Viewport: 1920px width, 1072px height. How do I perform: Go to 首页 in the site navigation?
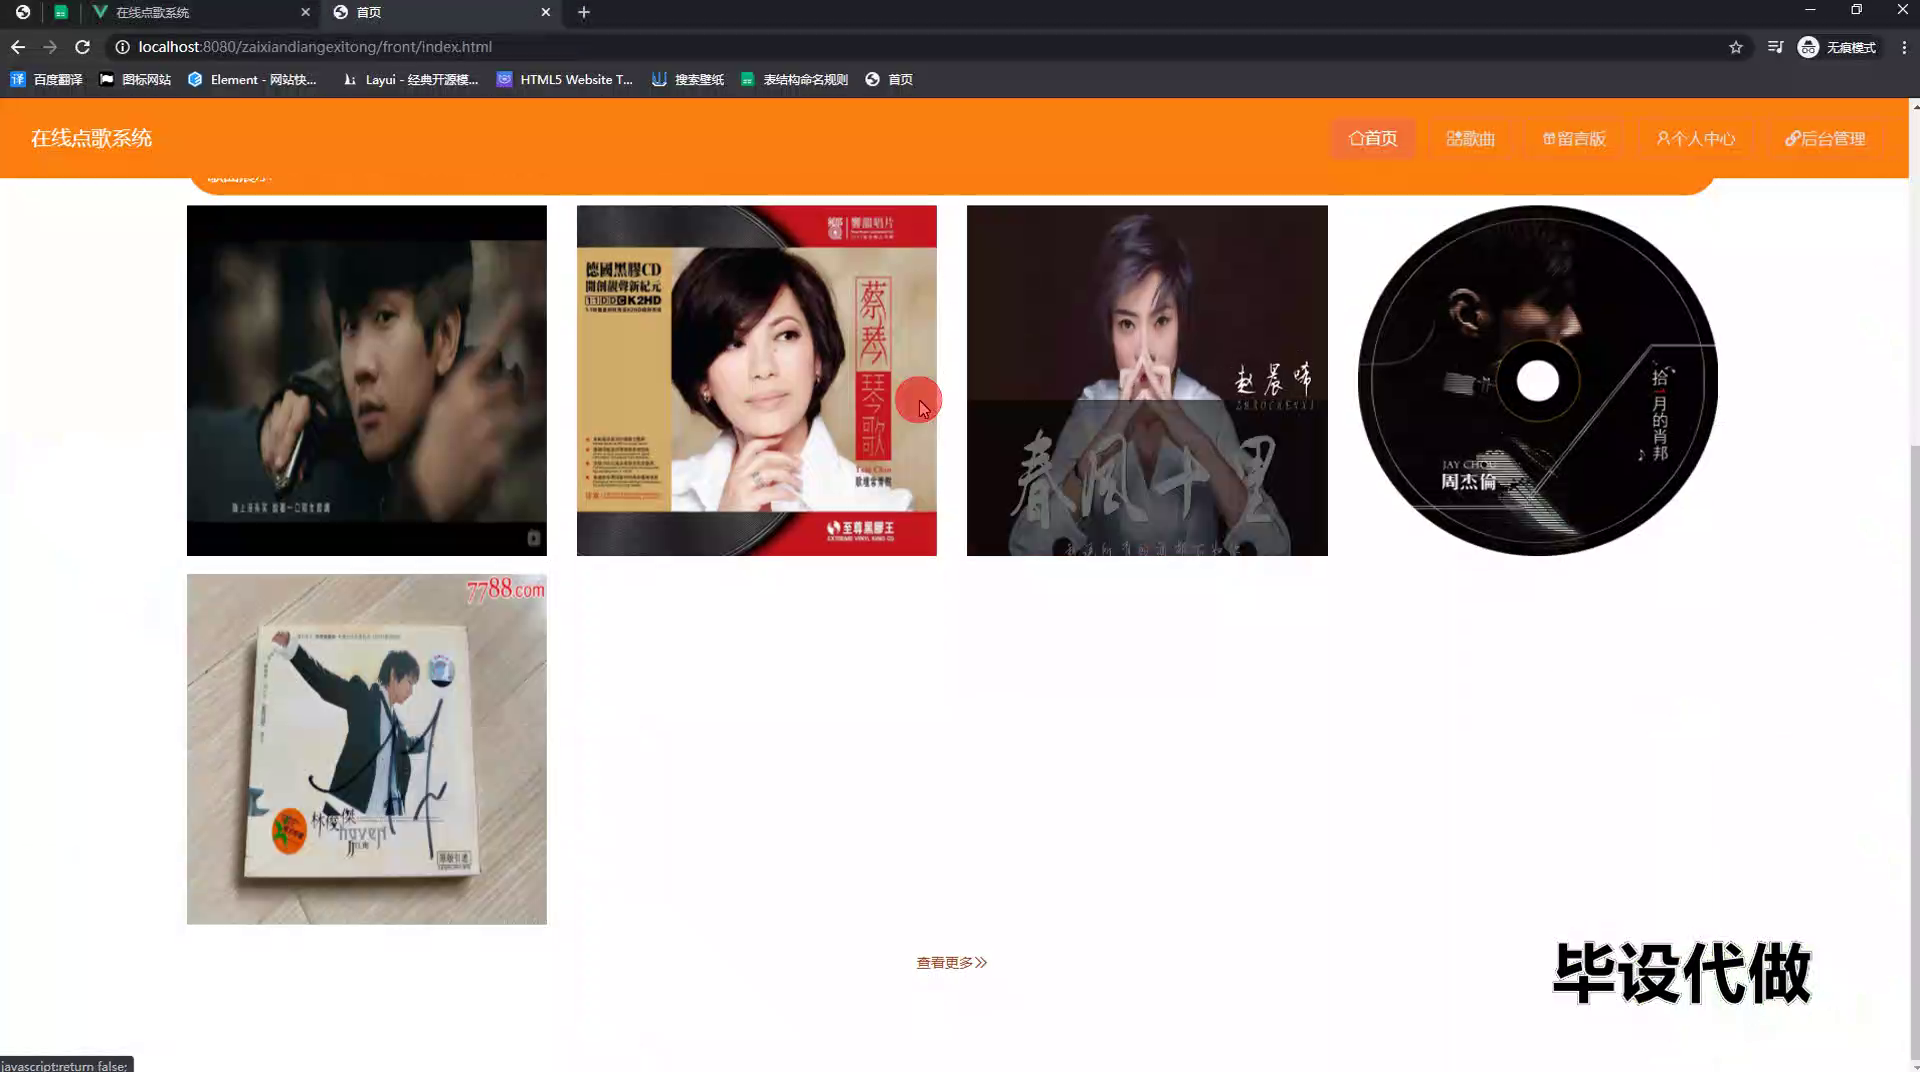coord(1372,138)
